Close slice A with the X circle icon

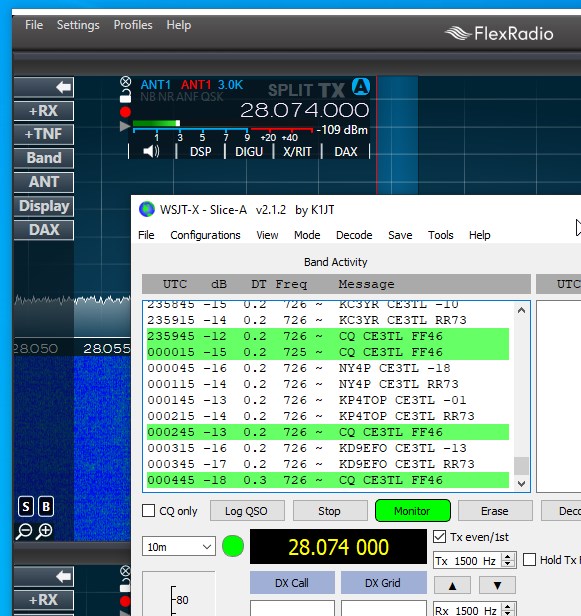(125, 82)
